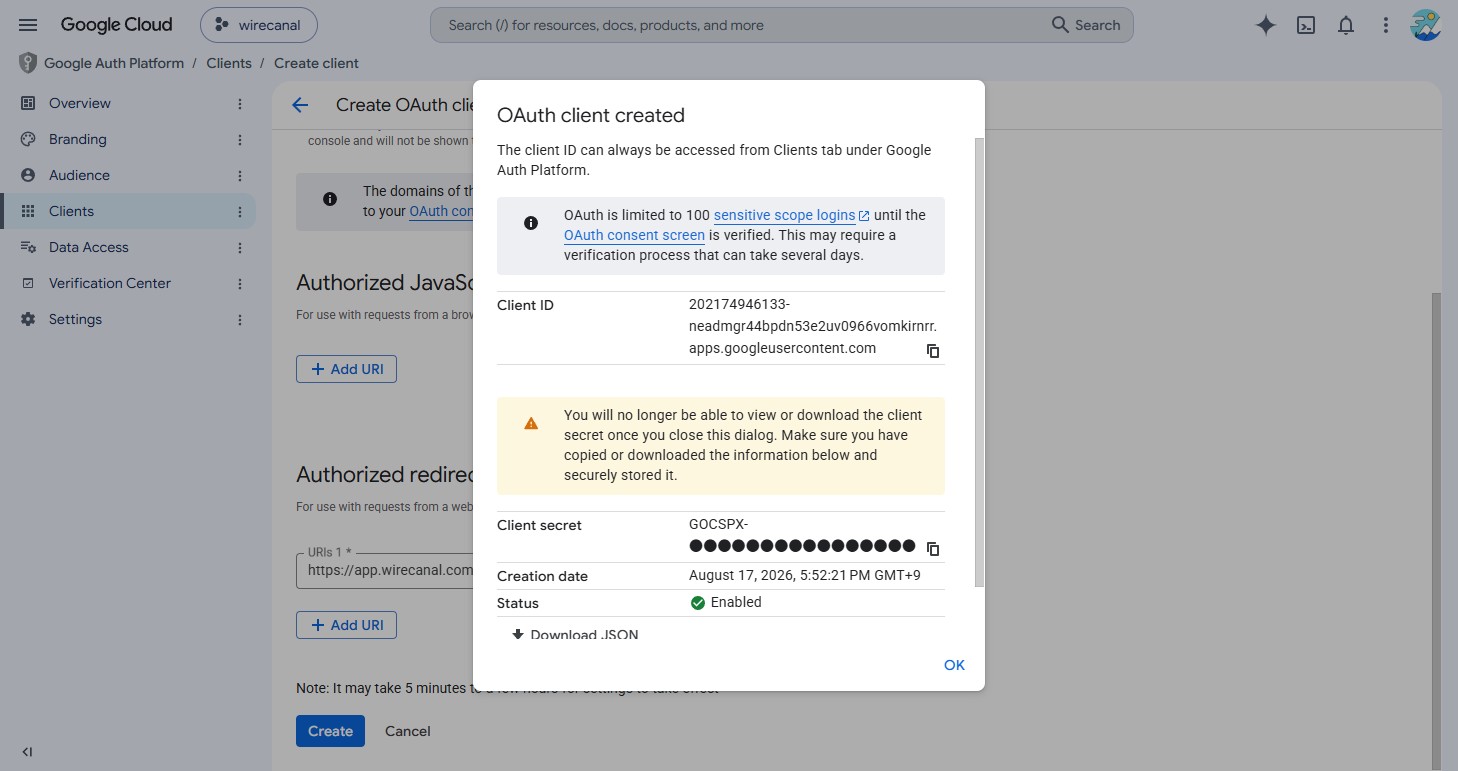The width and height of the screenshot is (1458, 771).
Task: Open the OAuth consent screen link in dialog
Action: (x=634, y=235)
